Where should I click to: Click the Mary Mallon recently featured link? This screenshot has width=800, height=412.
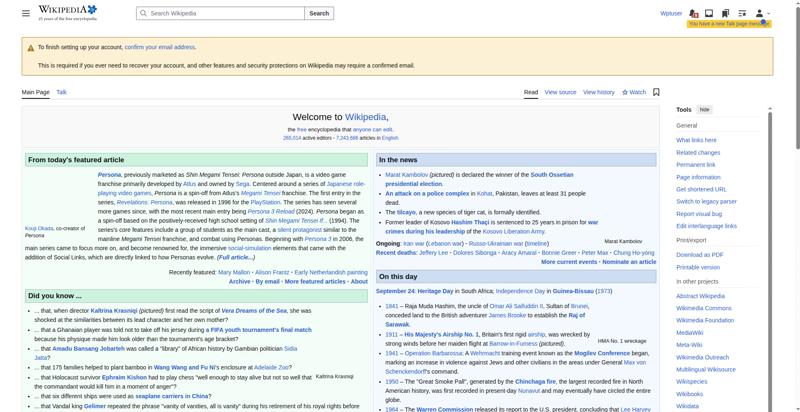[234, 273]
